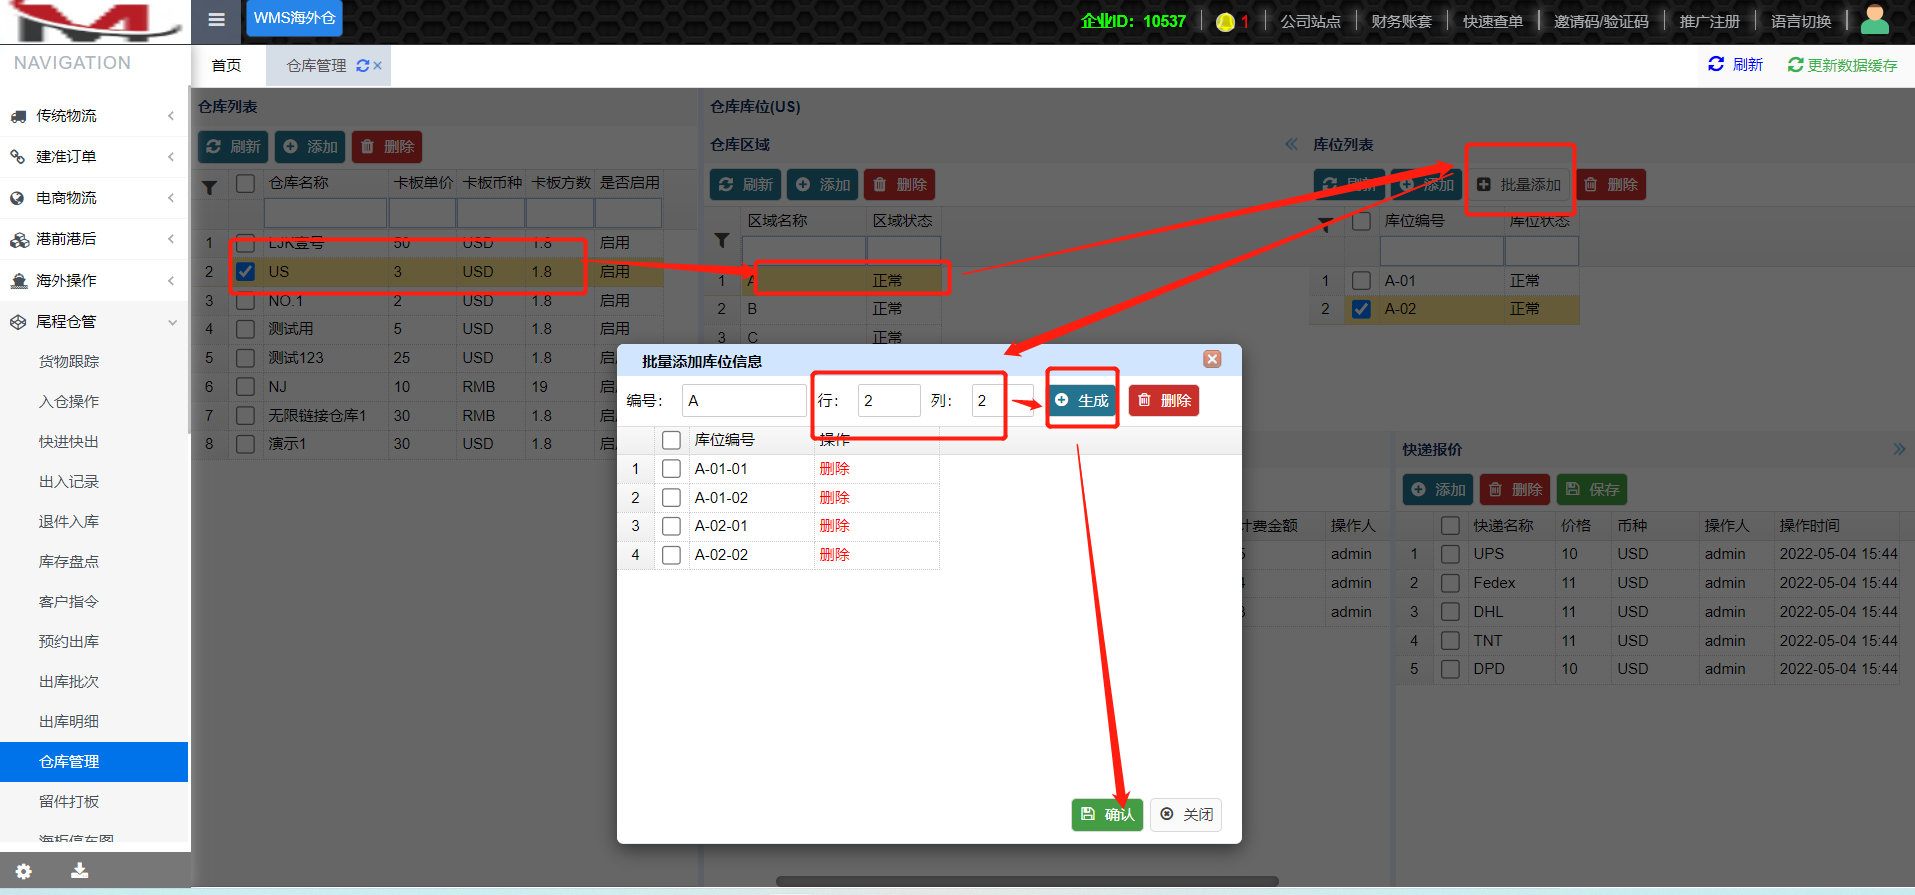This screenshot has height=895, width=1915.
Task: Open 入仓操作 in the sidebar
Action: [x=69, y=402]
